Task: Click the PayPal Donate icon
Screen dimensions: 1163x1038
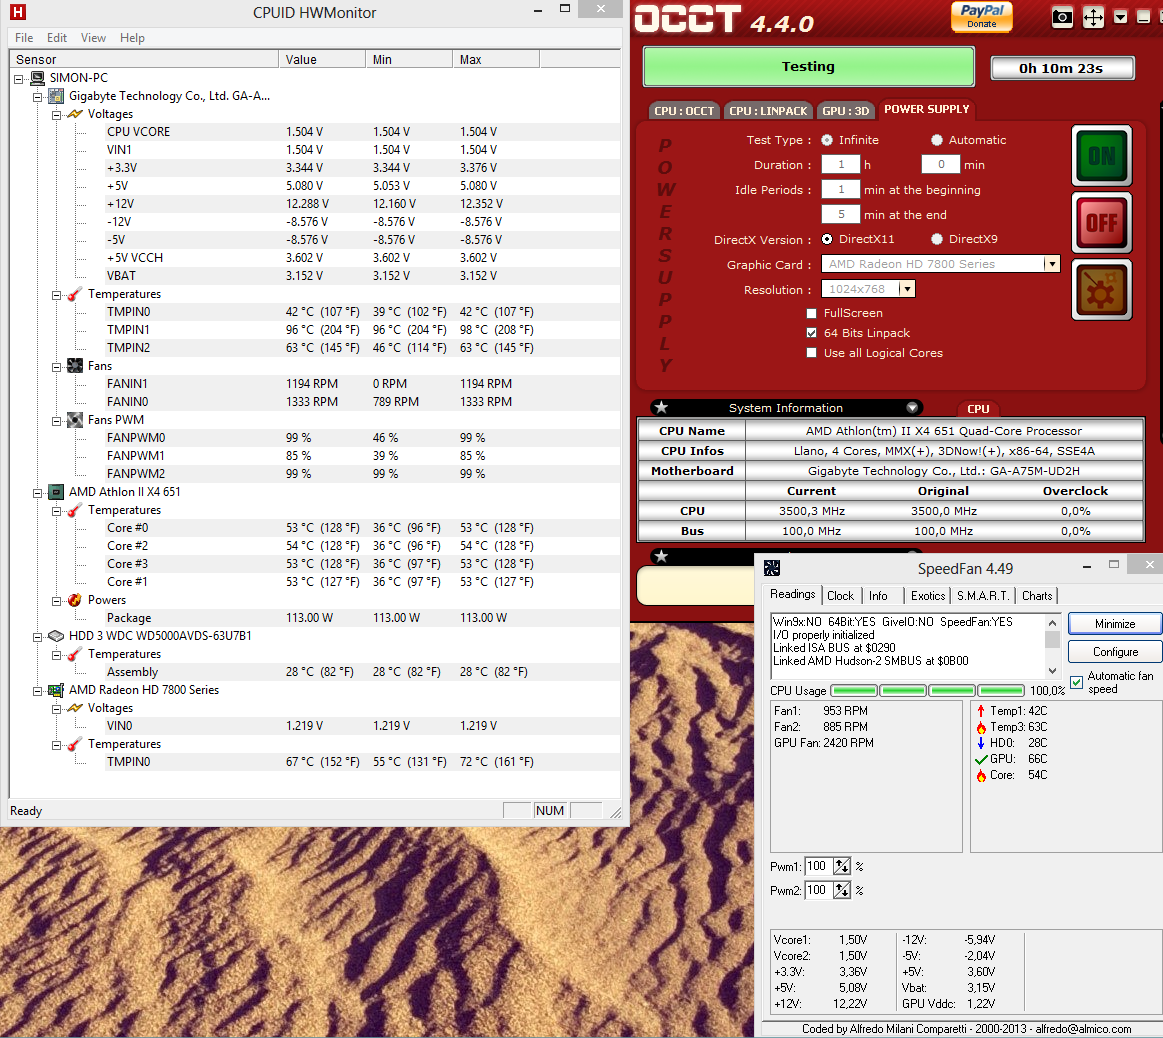Action: [x=981, y=16]
